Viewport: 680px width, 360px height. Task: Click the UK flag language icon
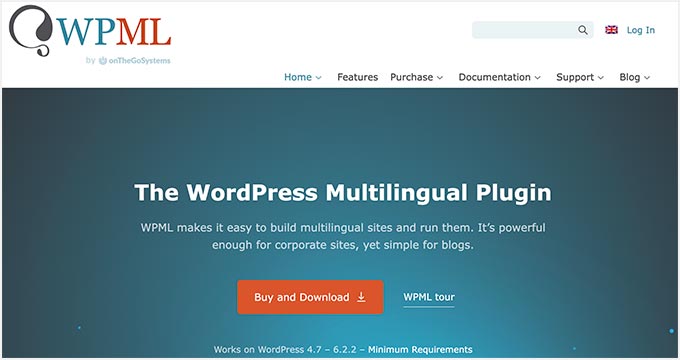[611, 30]
